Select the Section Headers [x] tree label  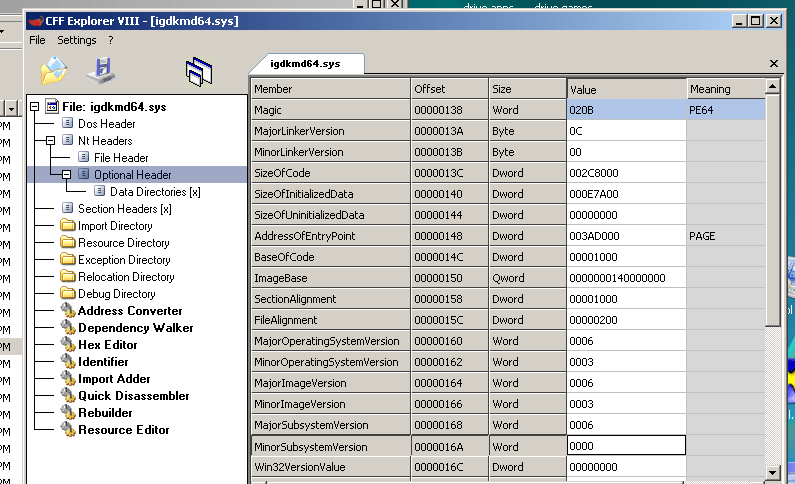click(125, 209)
